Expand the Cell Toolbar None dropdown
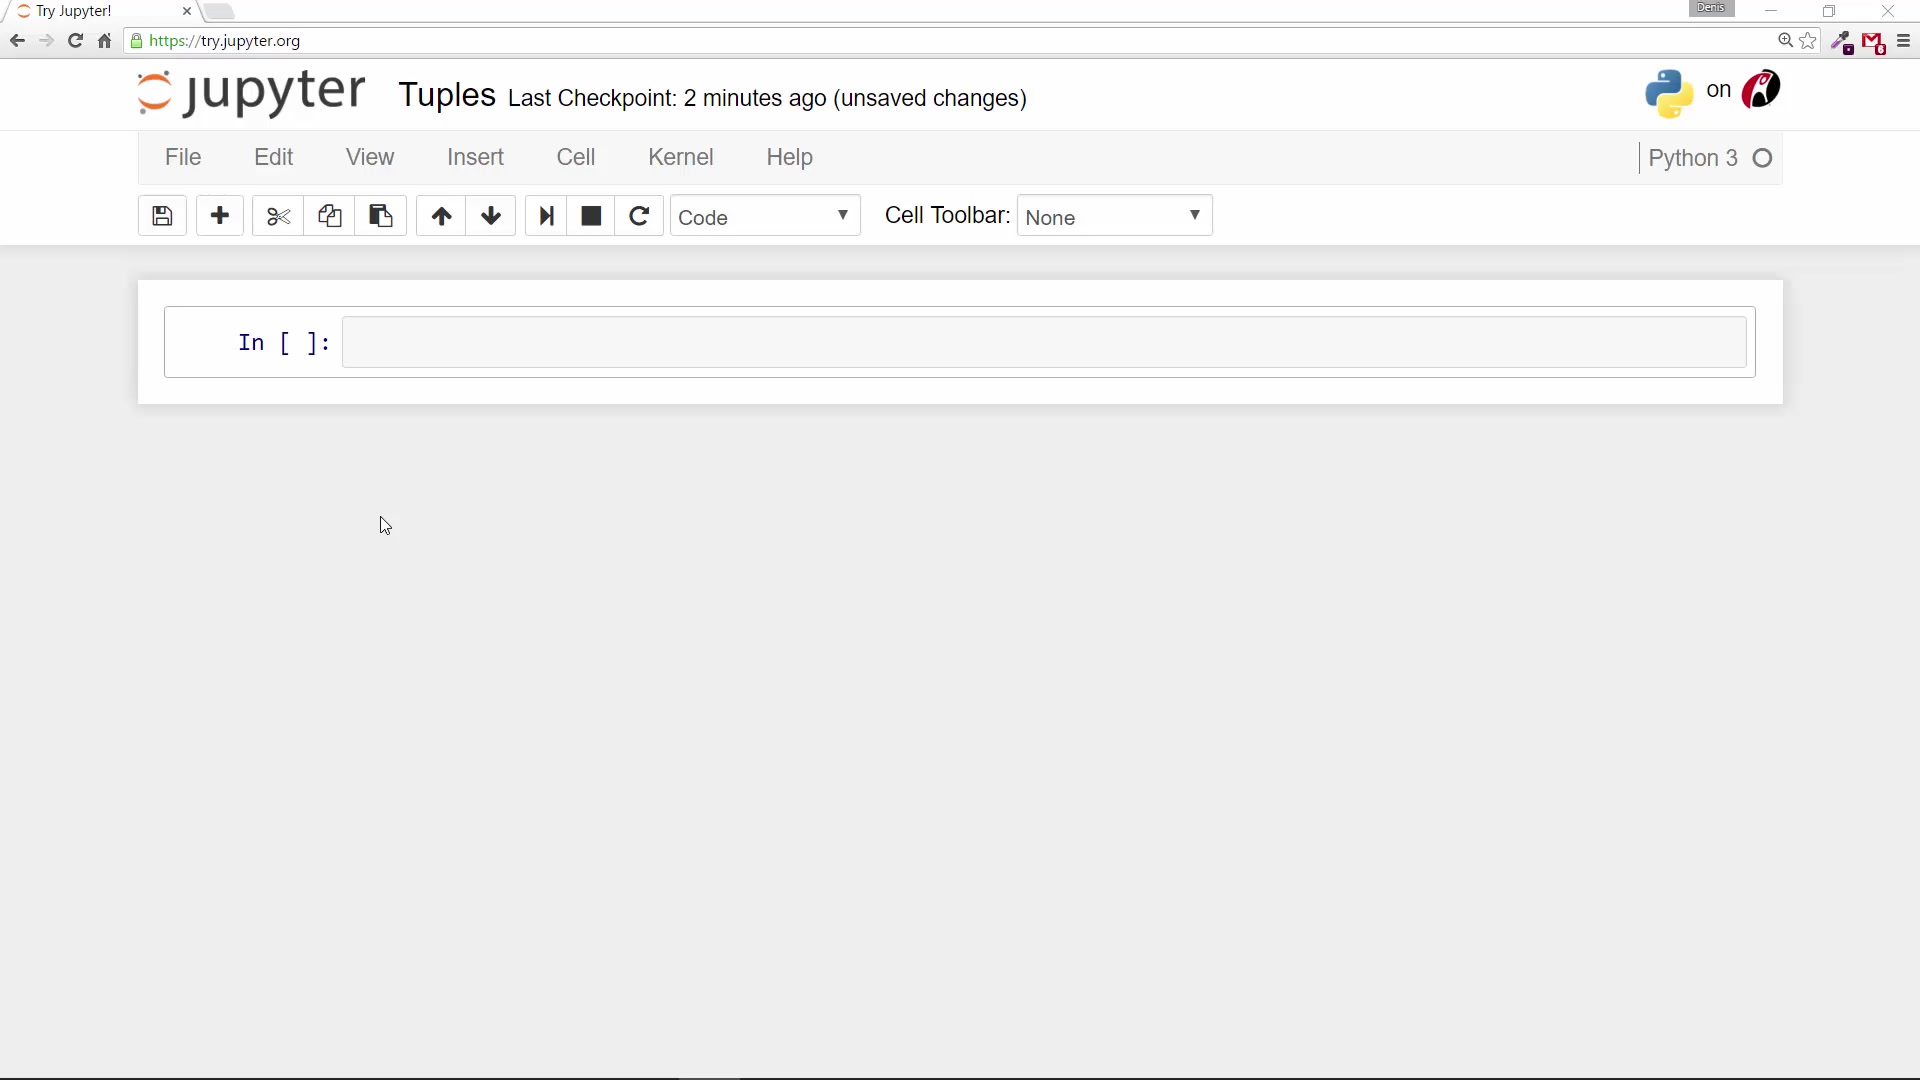Image resolution: width=1920 pixels, height=1080 pixels. [1114, 217]
